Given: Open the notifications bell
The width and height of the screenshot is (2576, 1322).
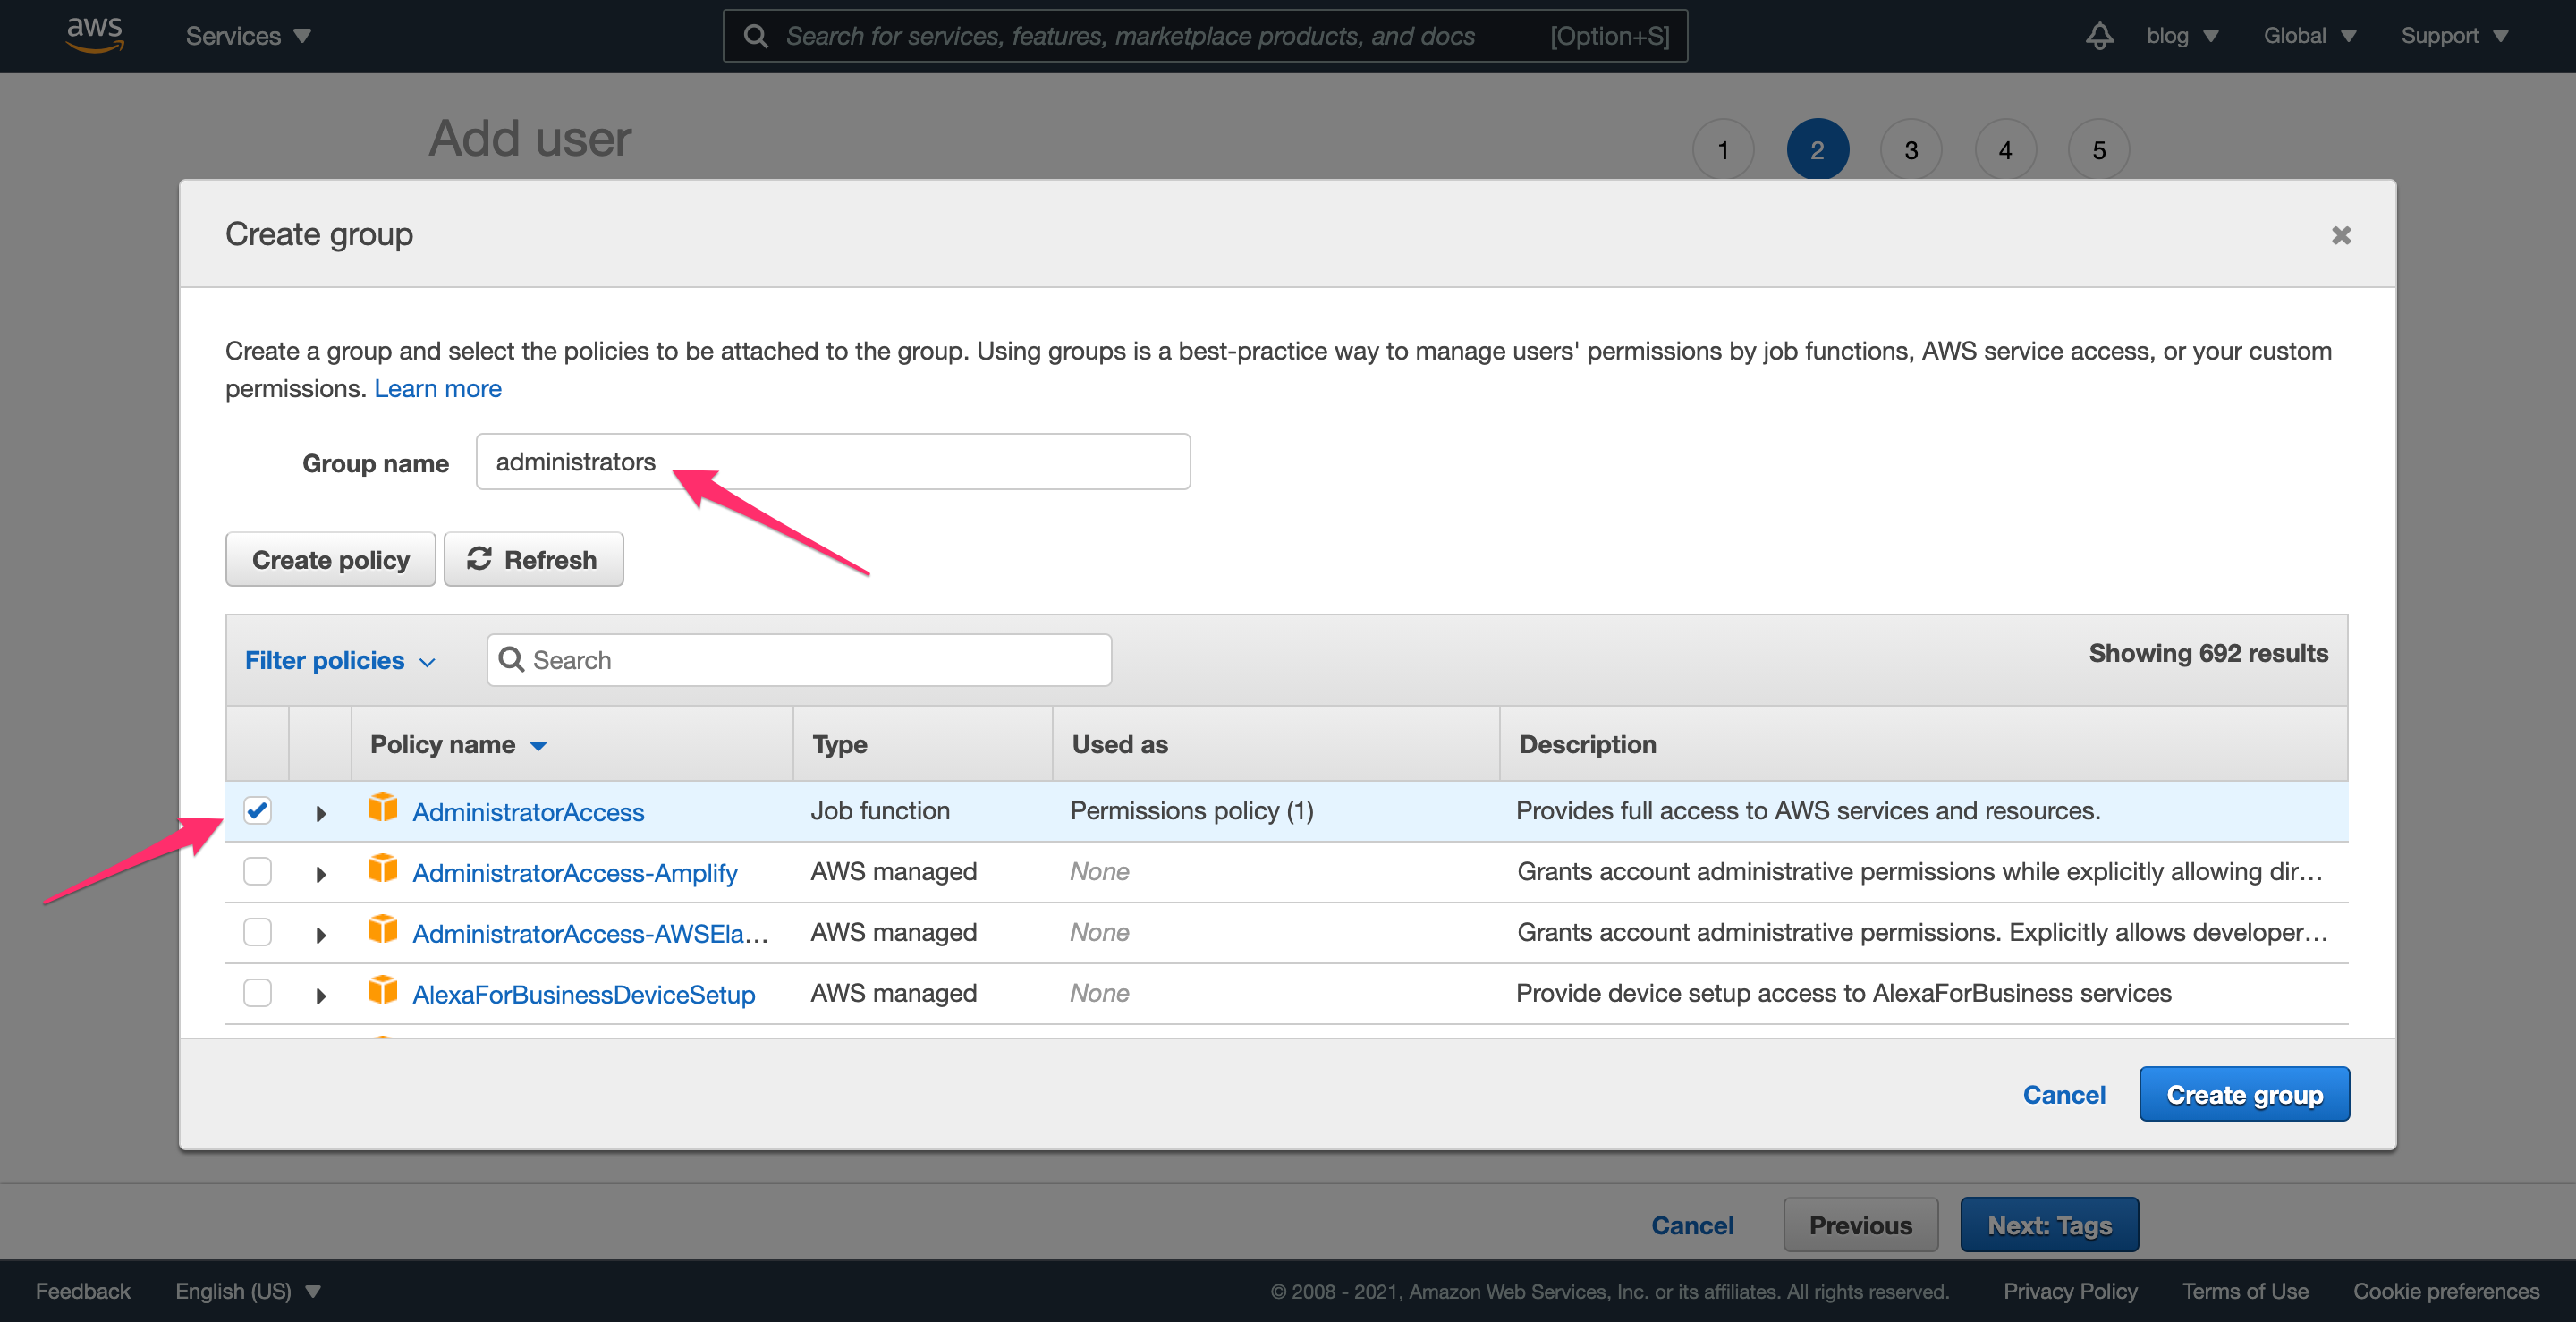Looking at the screenshot, I should pos(2099,36).
